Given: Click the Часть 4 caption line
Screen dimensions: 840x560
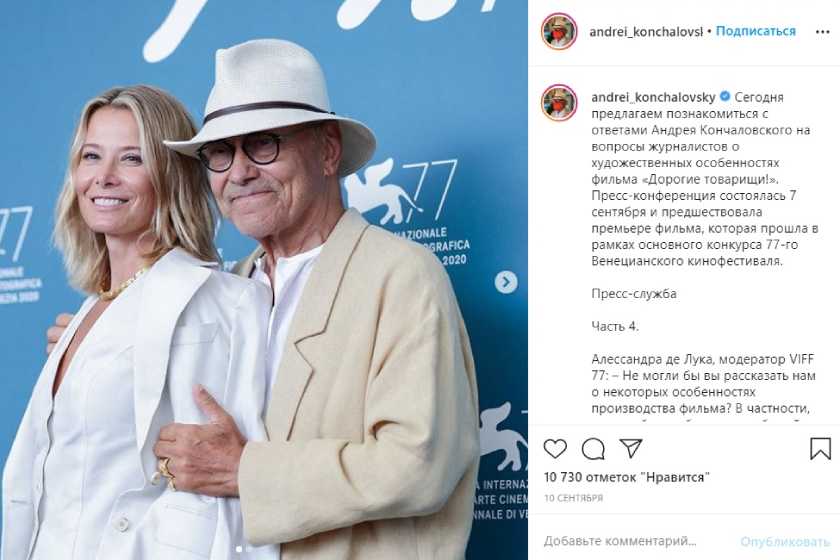Looking at the screenshot, I should pyautogui.click(x=615, y=326).
